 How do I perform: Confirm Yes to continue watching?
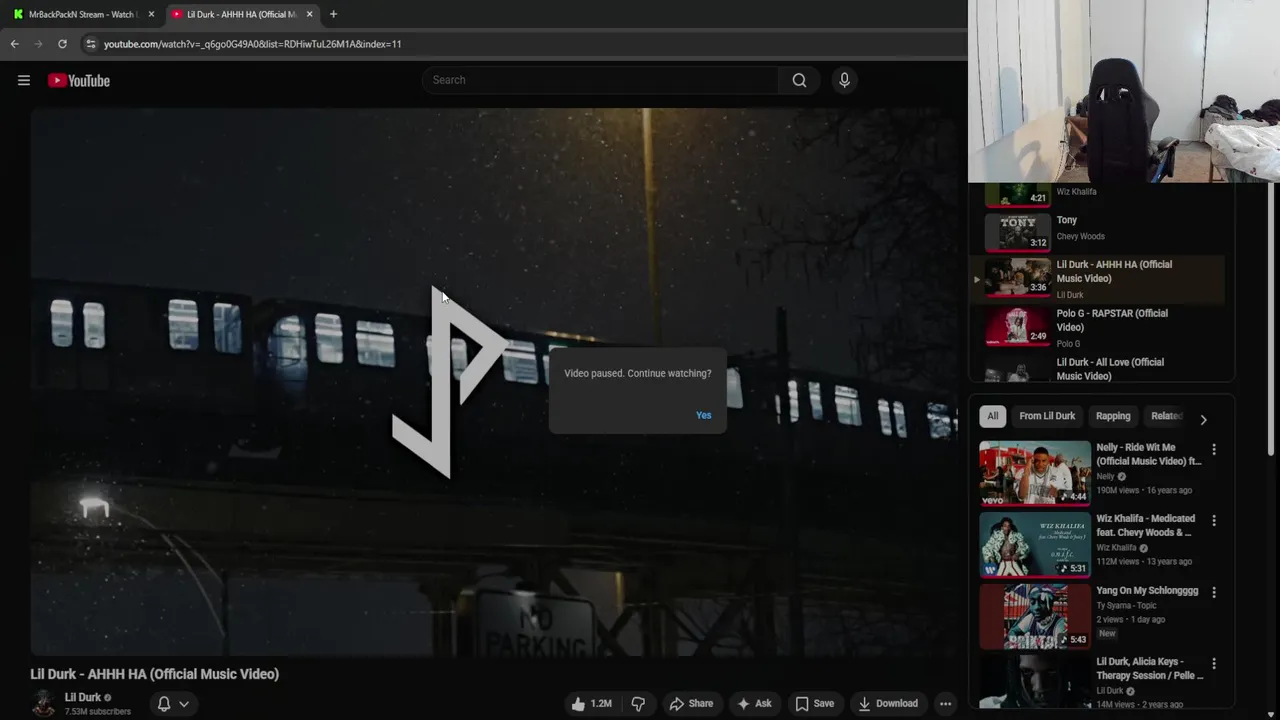pos(704,415)
